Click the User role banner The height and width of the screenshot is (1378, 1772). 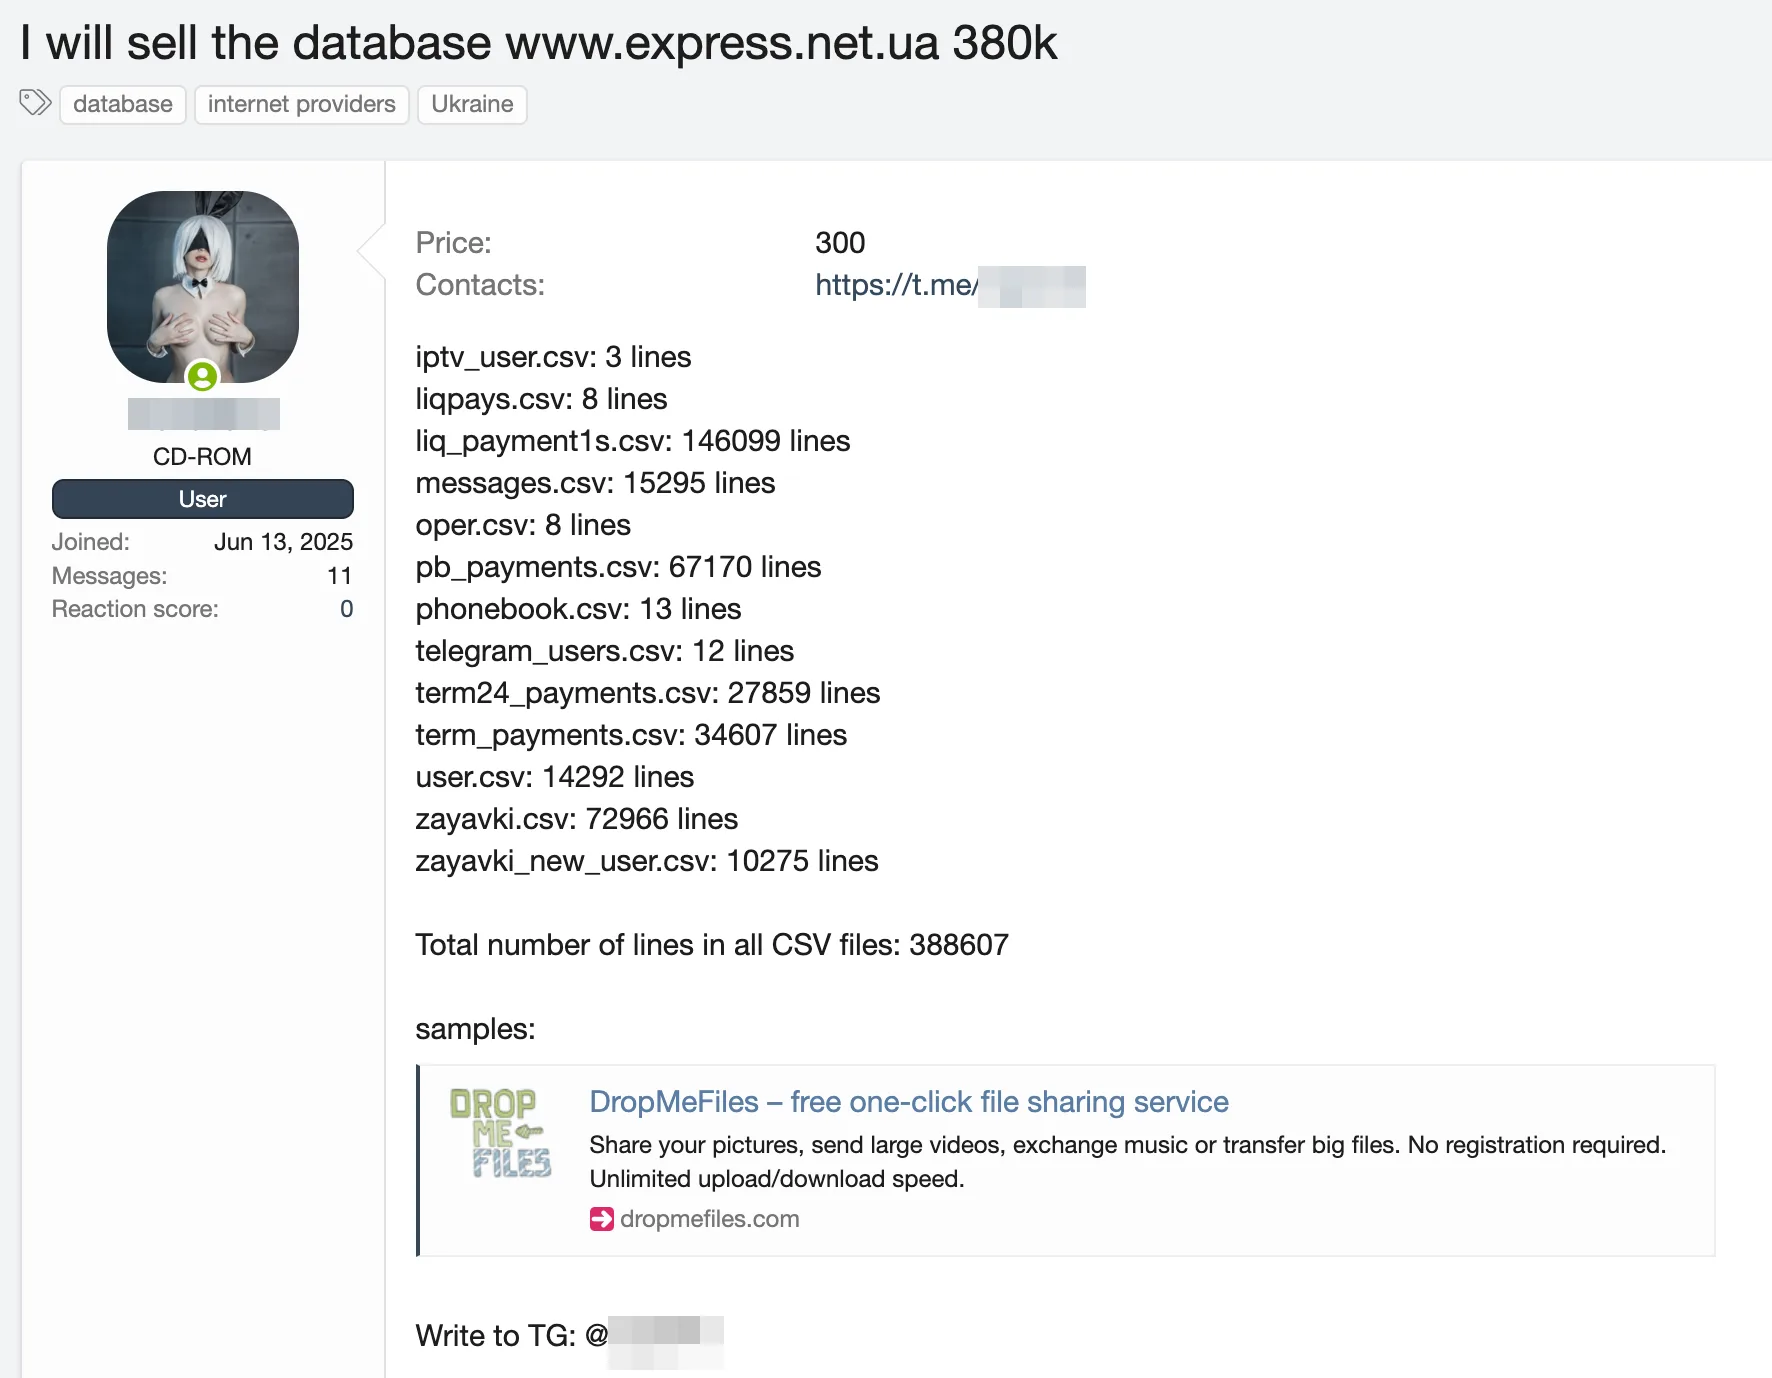pos(203,499)
